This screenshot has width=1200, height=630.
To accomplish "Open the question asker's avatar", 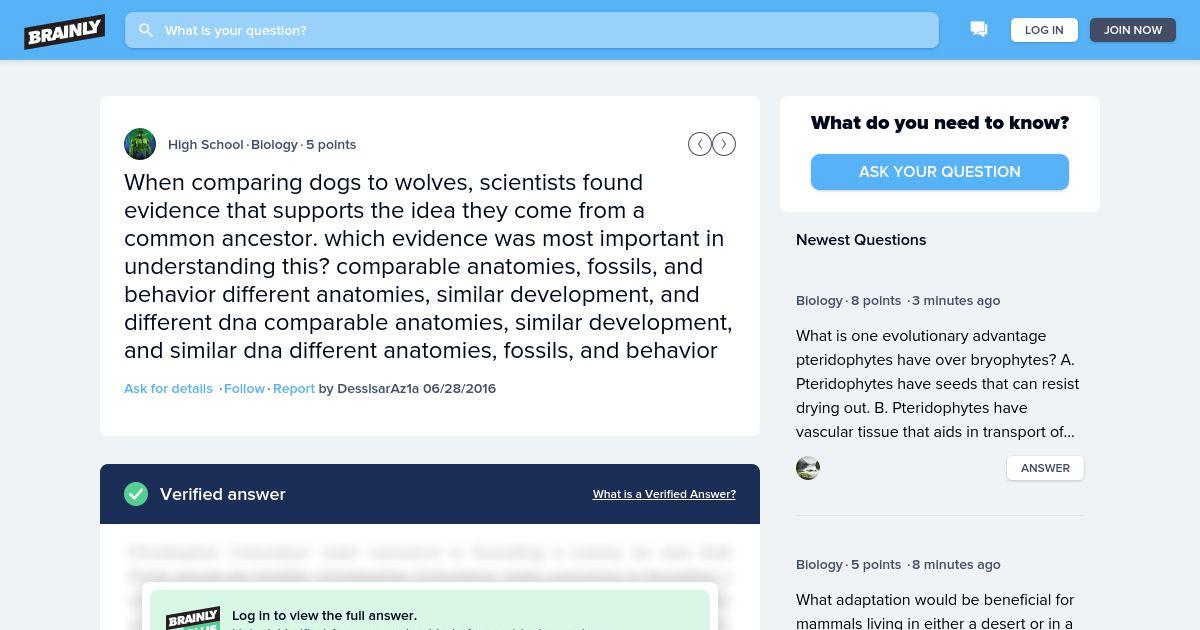I will pyautogui.click(x=140, y=144).
